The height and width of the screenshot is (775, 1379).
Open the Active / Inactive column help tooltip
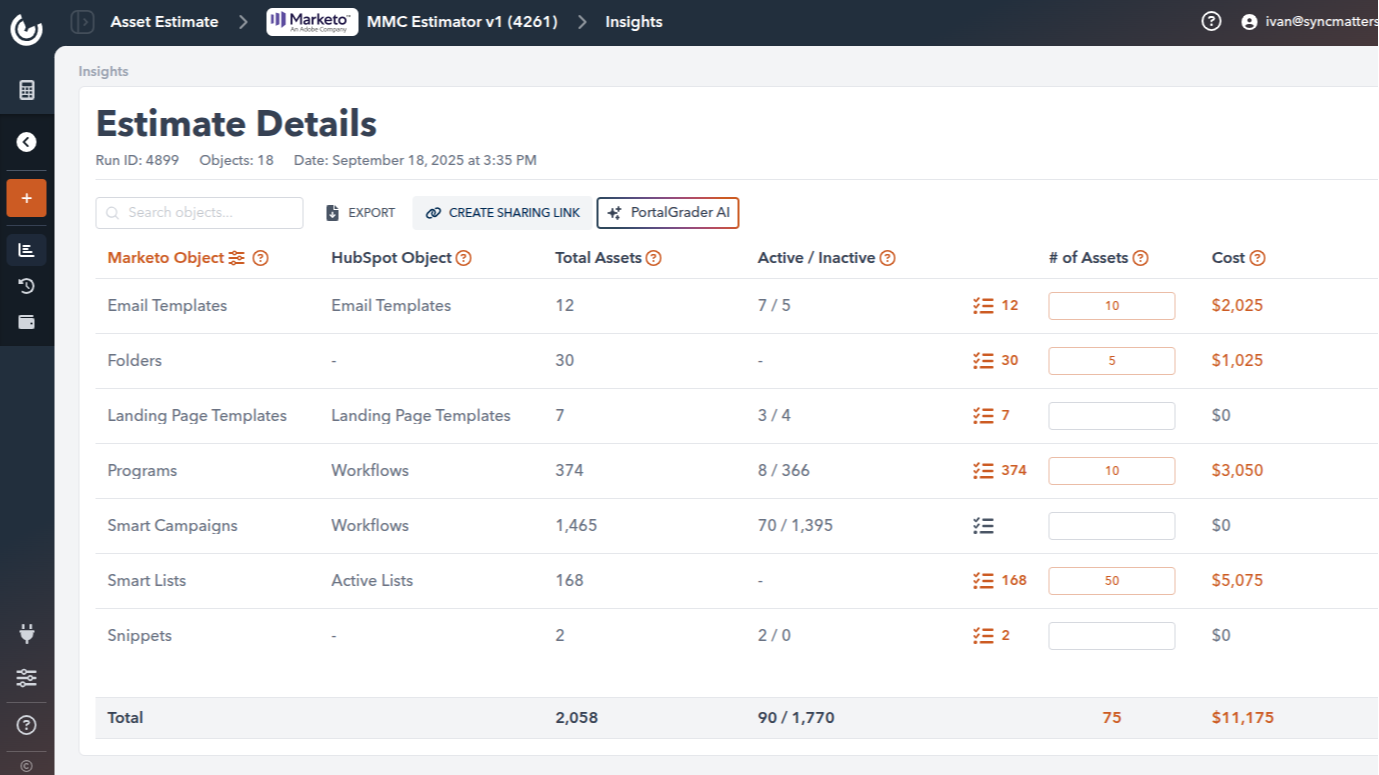click(x=887, y=257)
